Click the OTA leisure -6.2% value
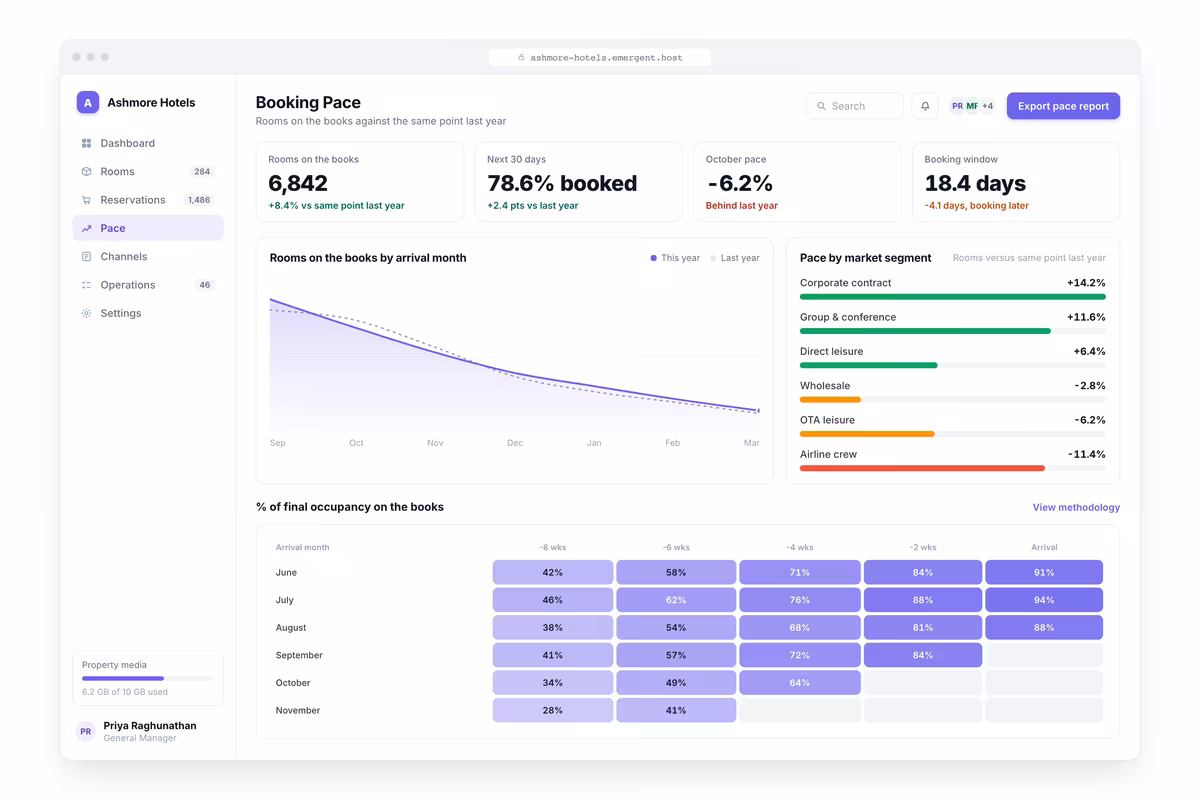This screenshot has width=1200, height=800. pos(1090,420)
